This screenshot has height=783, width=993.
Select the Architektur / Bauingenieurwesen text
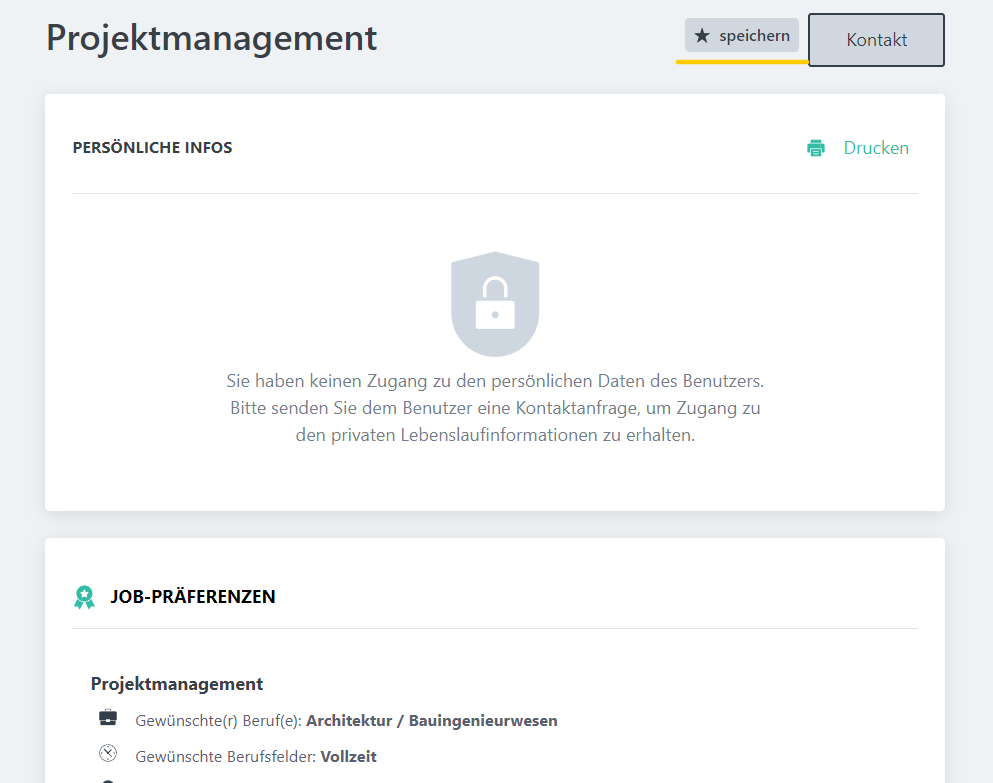tap(431, 720)
